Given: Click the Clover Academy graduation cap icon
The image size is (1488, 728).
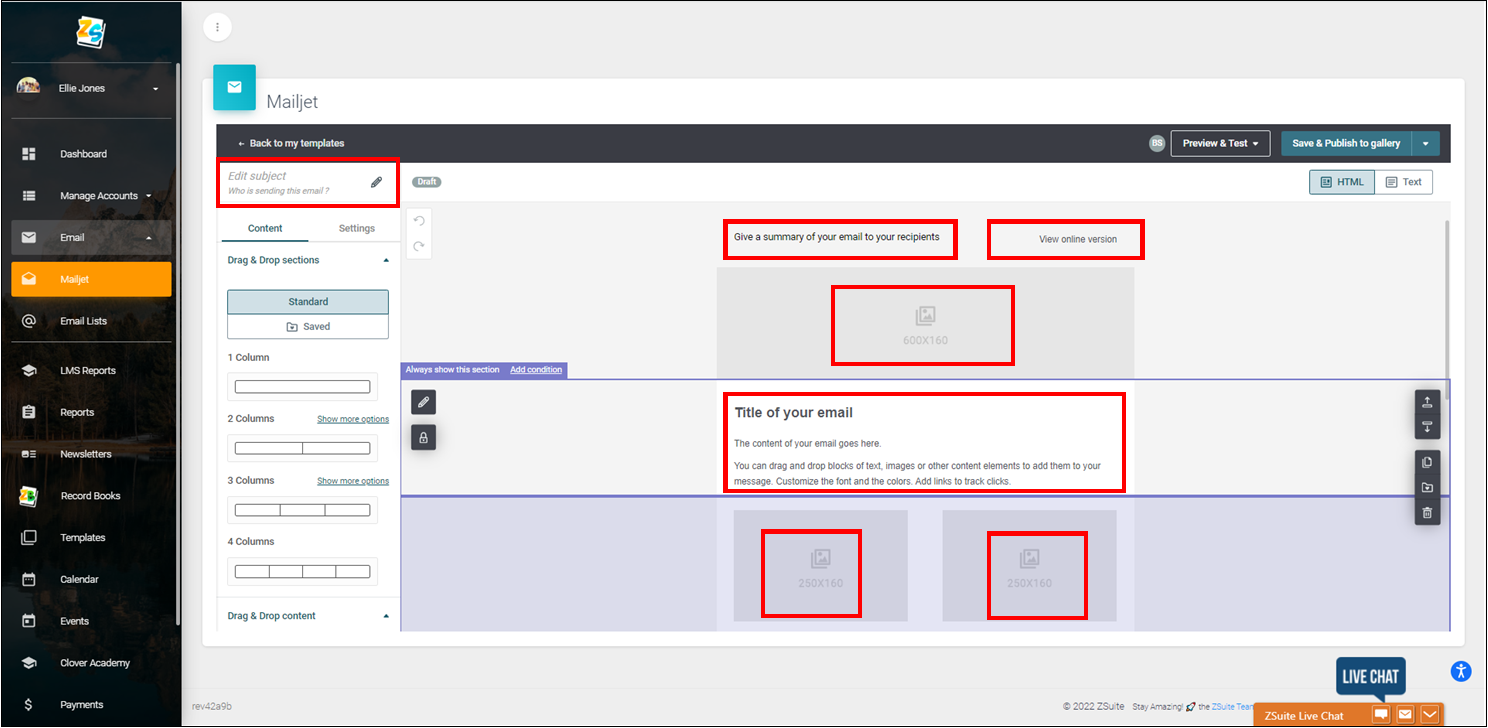Looking at the screenshot, I should click(x=29, y=663).
